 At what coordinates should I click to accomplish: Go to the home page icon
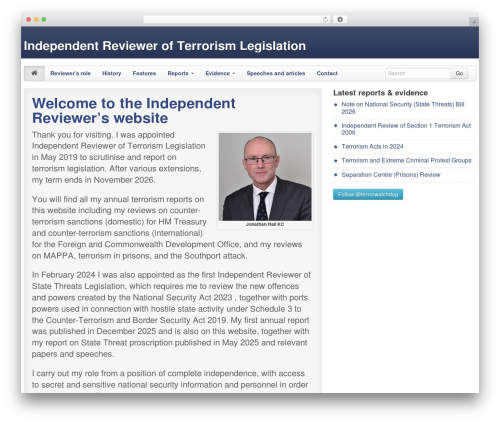pyautogui.click(x=34, y=73)
